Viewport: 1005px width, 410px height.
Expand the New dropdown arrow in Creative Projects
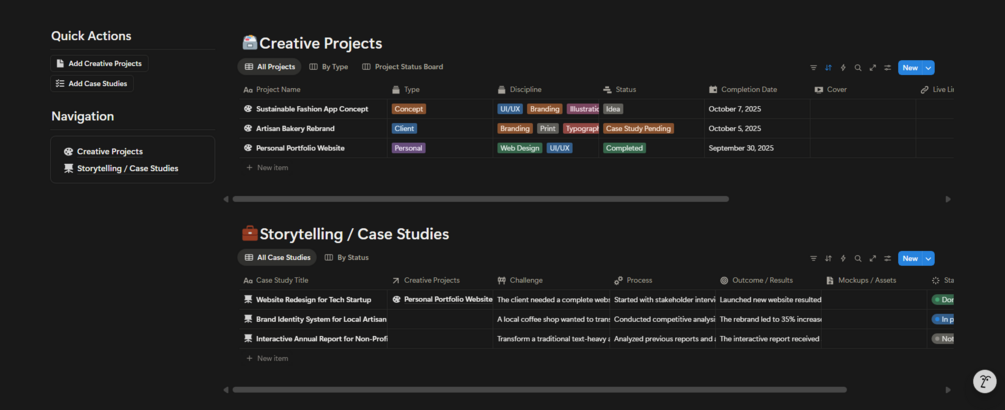[929, 68]
